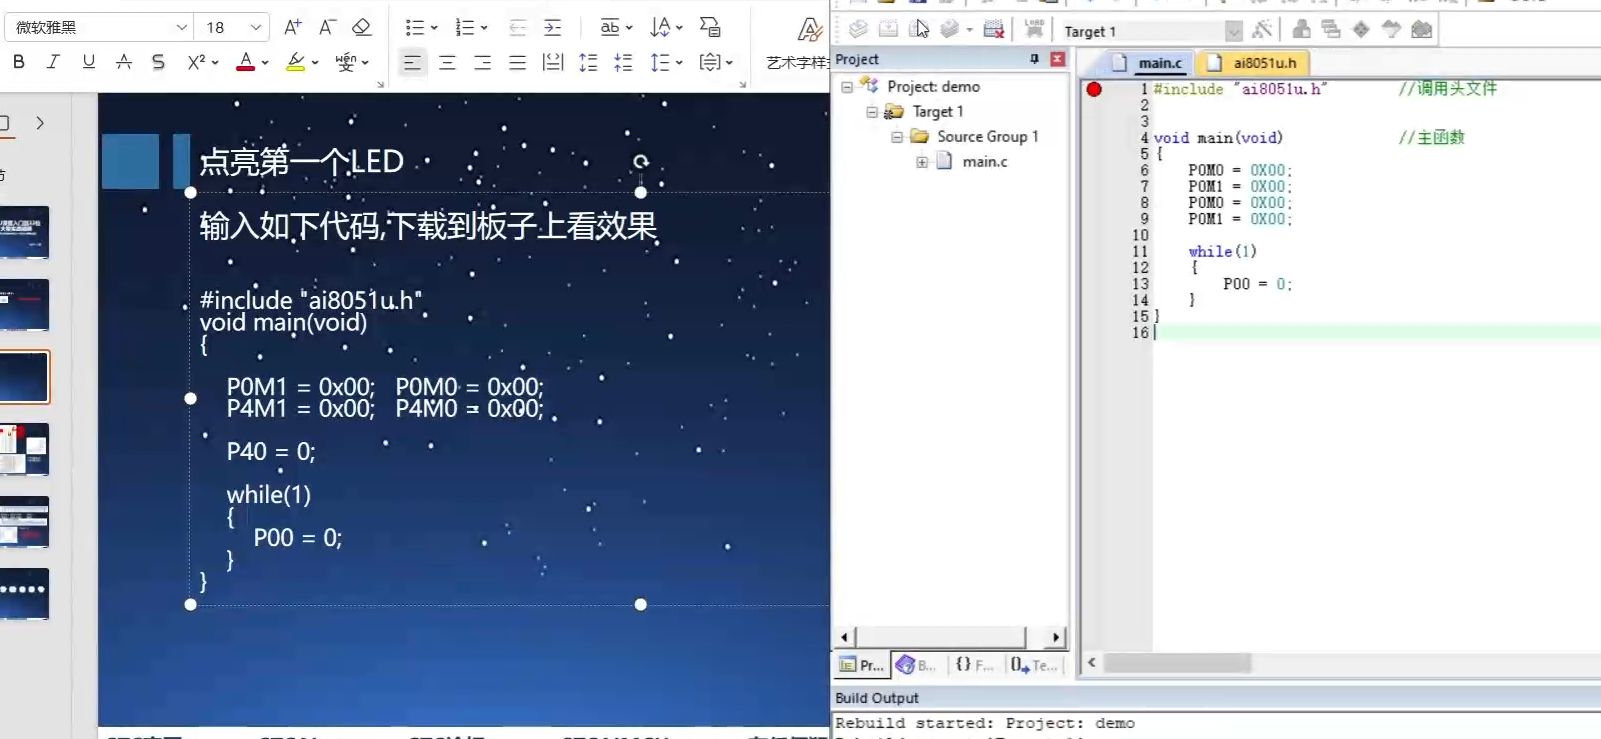Apply strikethrough (S) to text

158,62
